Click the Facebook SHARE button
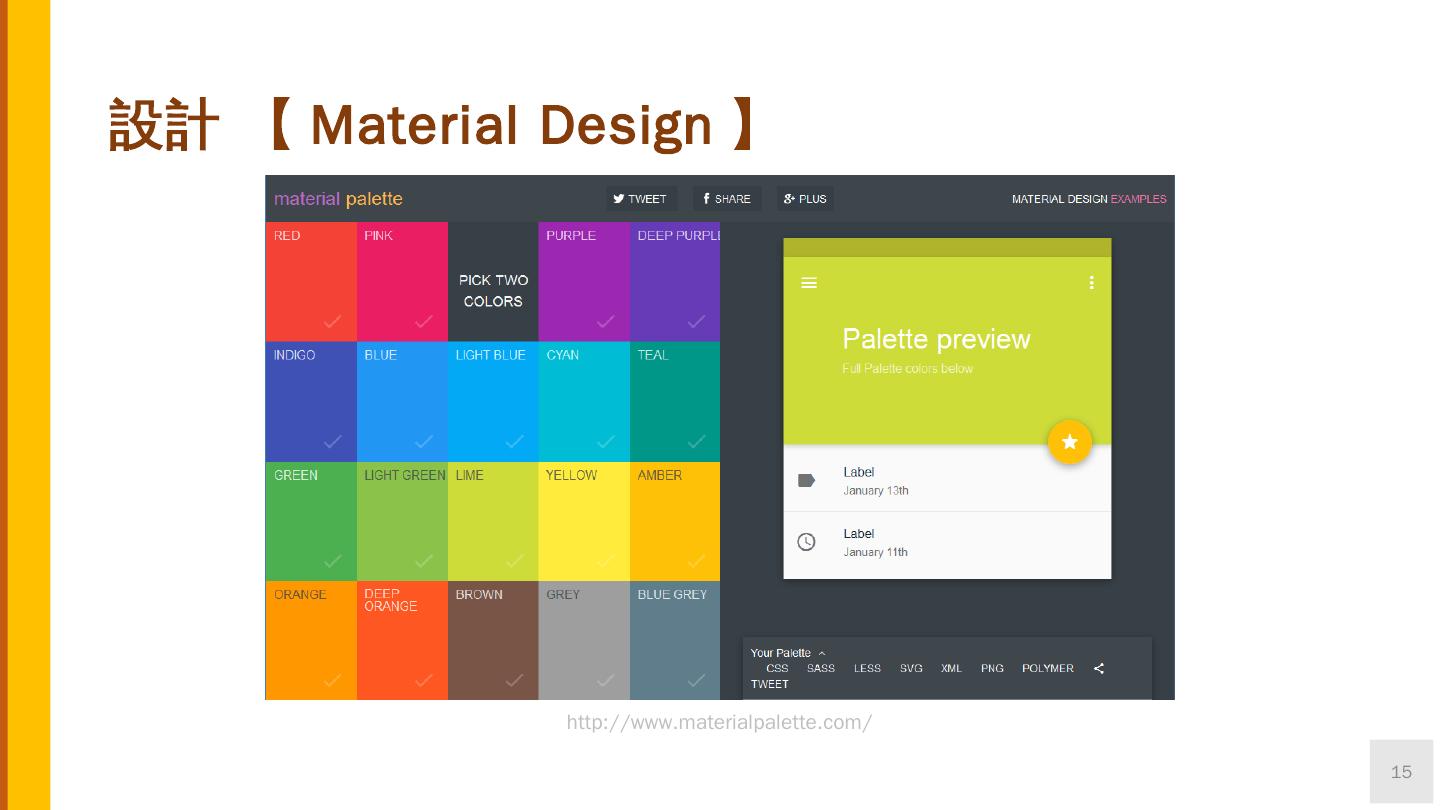The height and width of the screenshot is (810, 1440). pos(727,199)
